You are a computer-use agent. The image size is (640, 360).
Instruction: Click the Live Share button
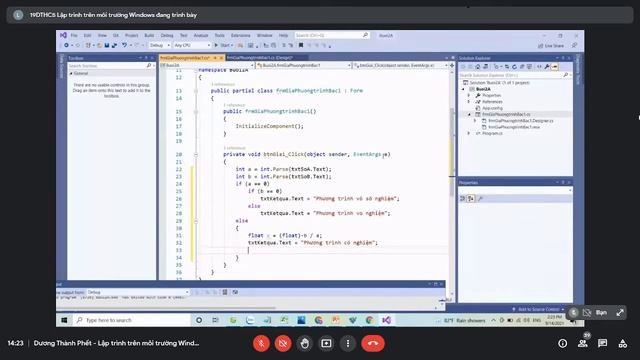pos(551,46)
